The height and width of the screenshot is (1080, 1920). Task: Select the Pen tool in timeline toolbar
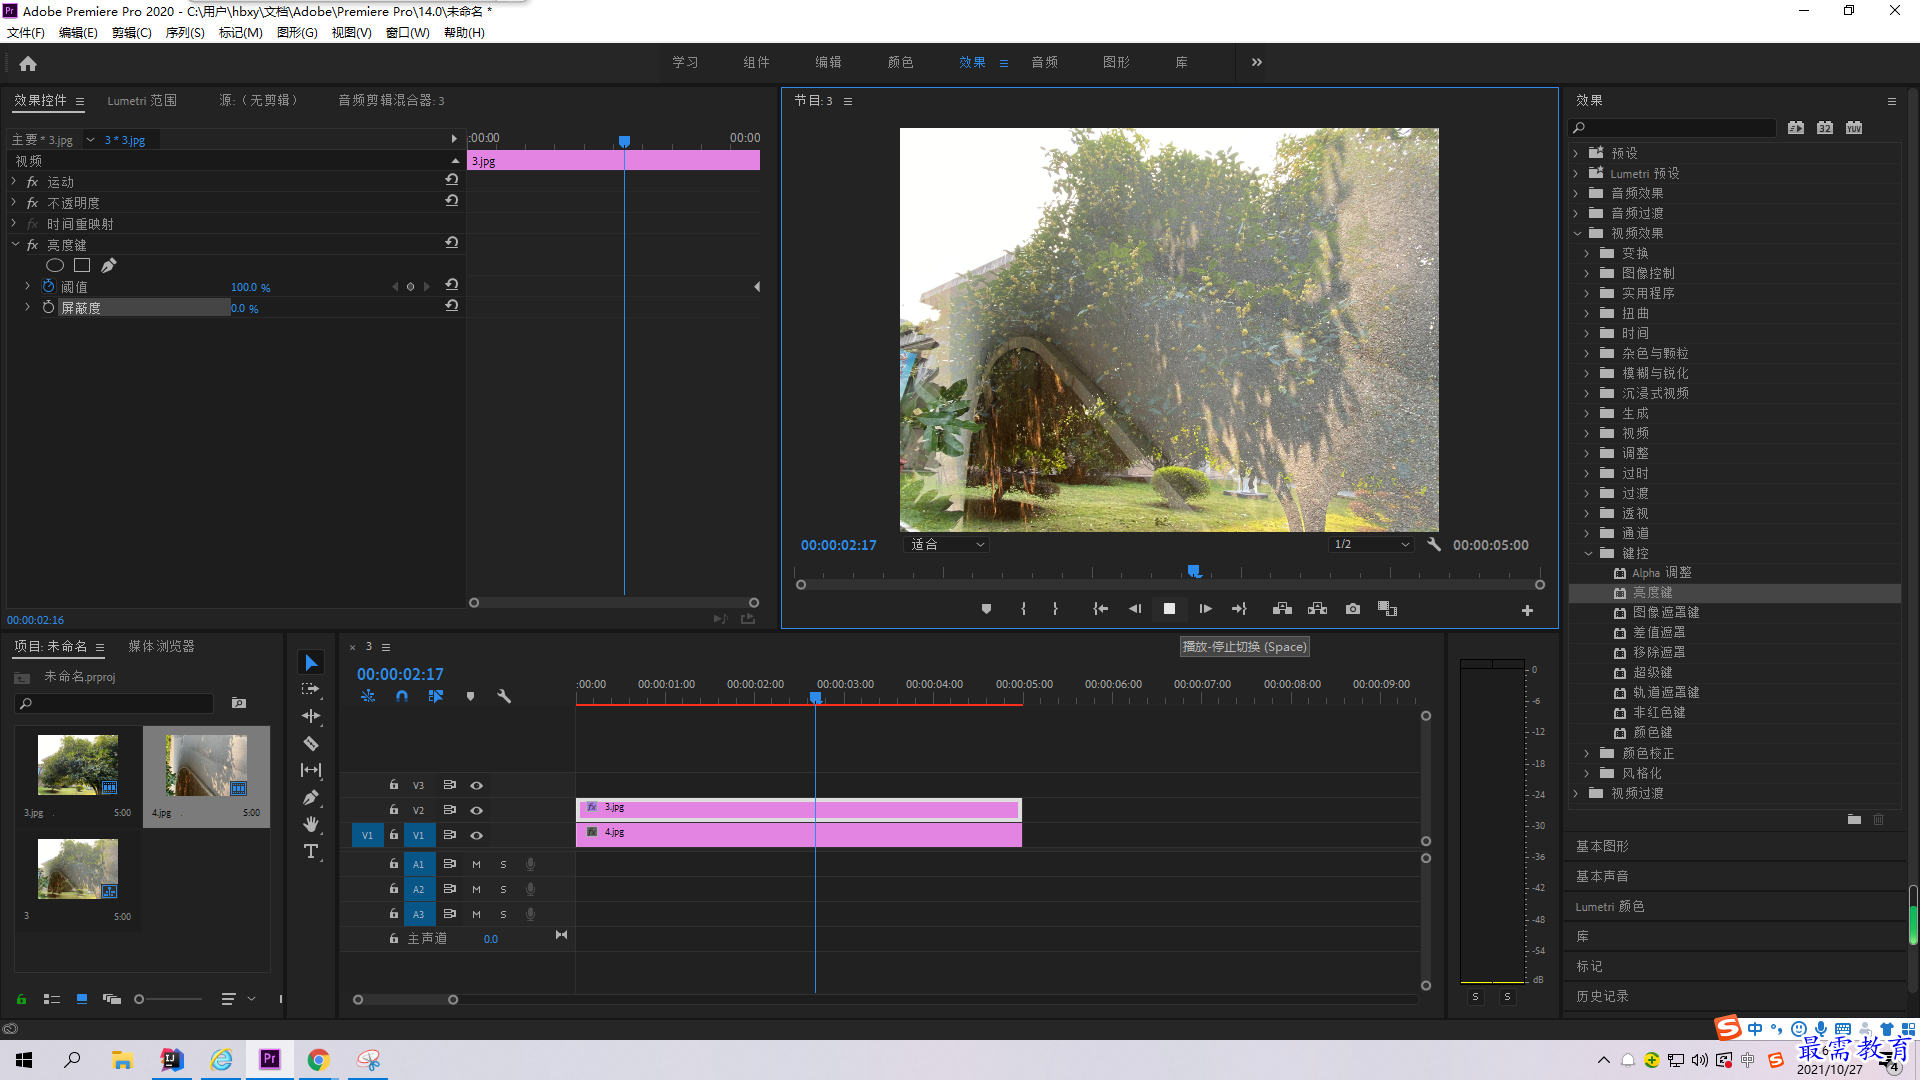(311, 797)
